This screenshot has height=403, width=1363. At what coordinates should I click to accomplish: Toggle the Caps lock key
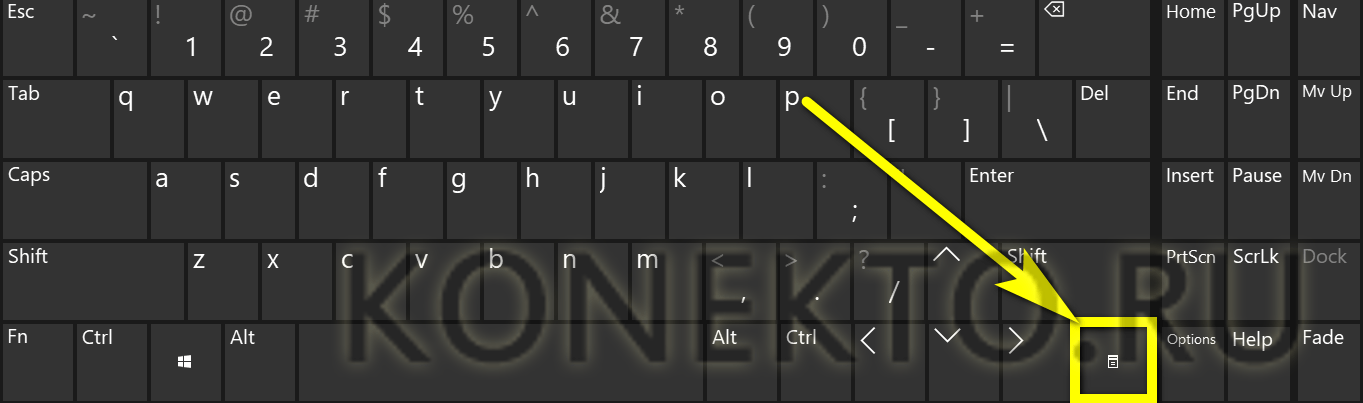tap(74, 199)
